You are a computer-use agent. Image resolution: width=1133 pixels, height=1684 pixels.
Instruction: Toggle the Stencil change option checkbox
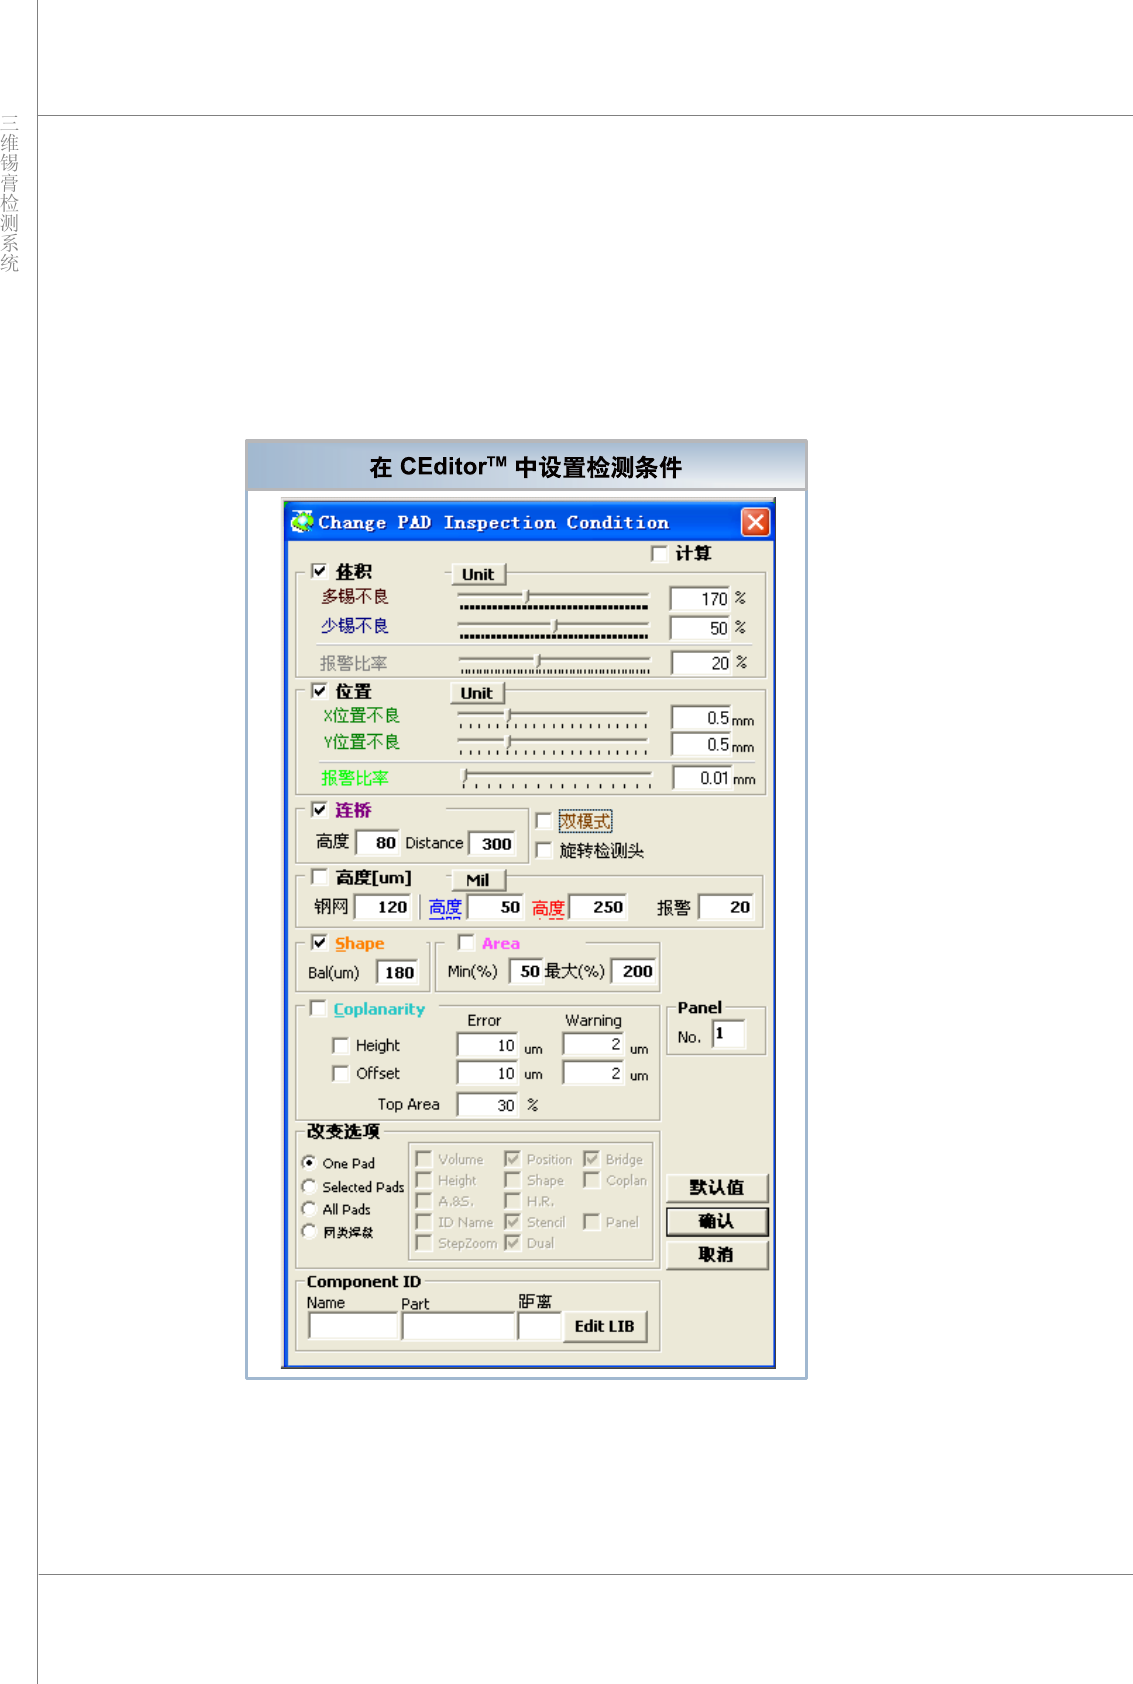click(512, 1222)
